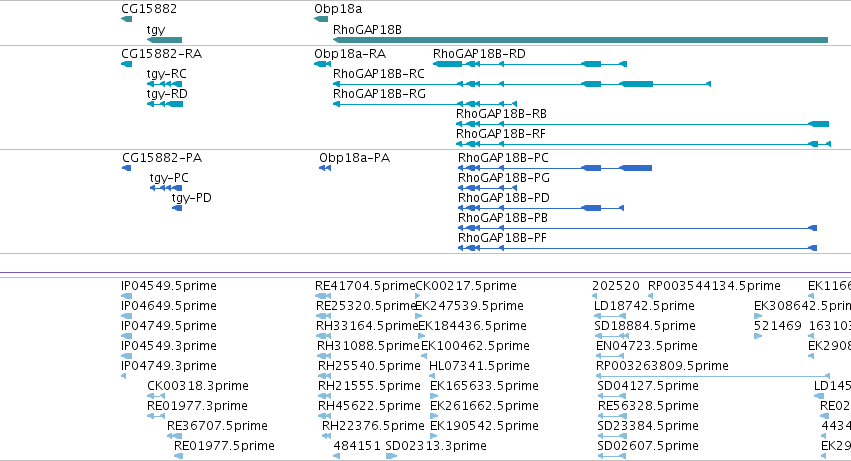The width and height of the screenshot is (851, 461).
Task: Click the tgy gene arrow glyph
Action: [164, 40]
